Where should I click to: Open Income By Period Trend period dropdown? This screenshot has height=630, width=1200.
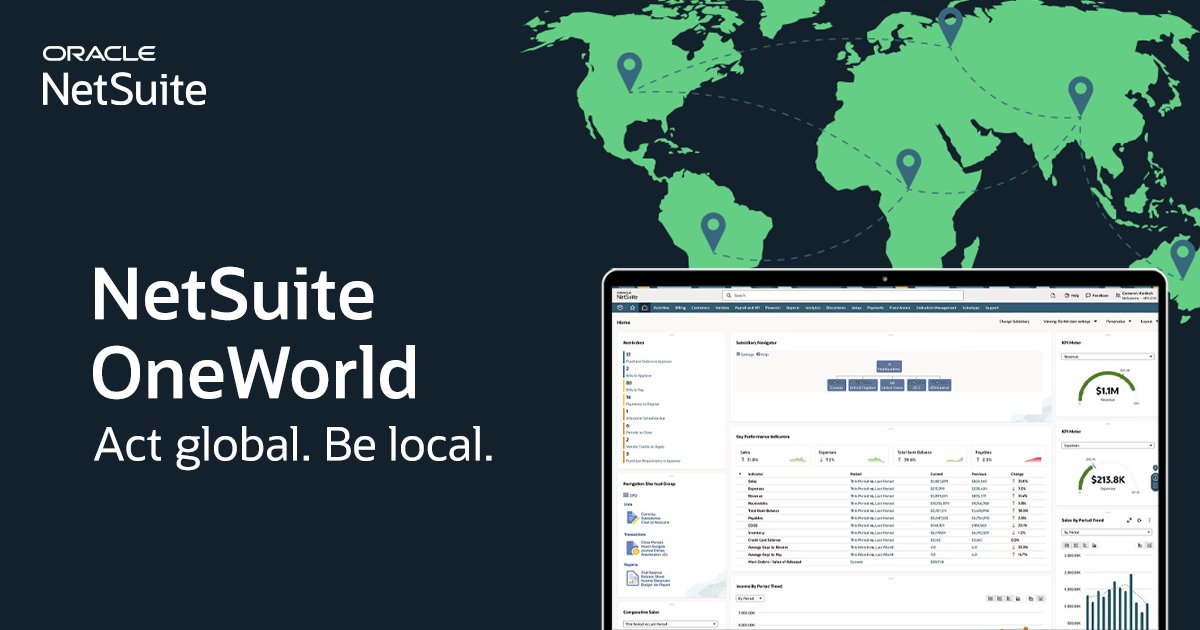click(750, 598)
